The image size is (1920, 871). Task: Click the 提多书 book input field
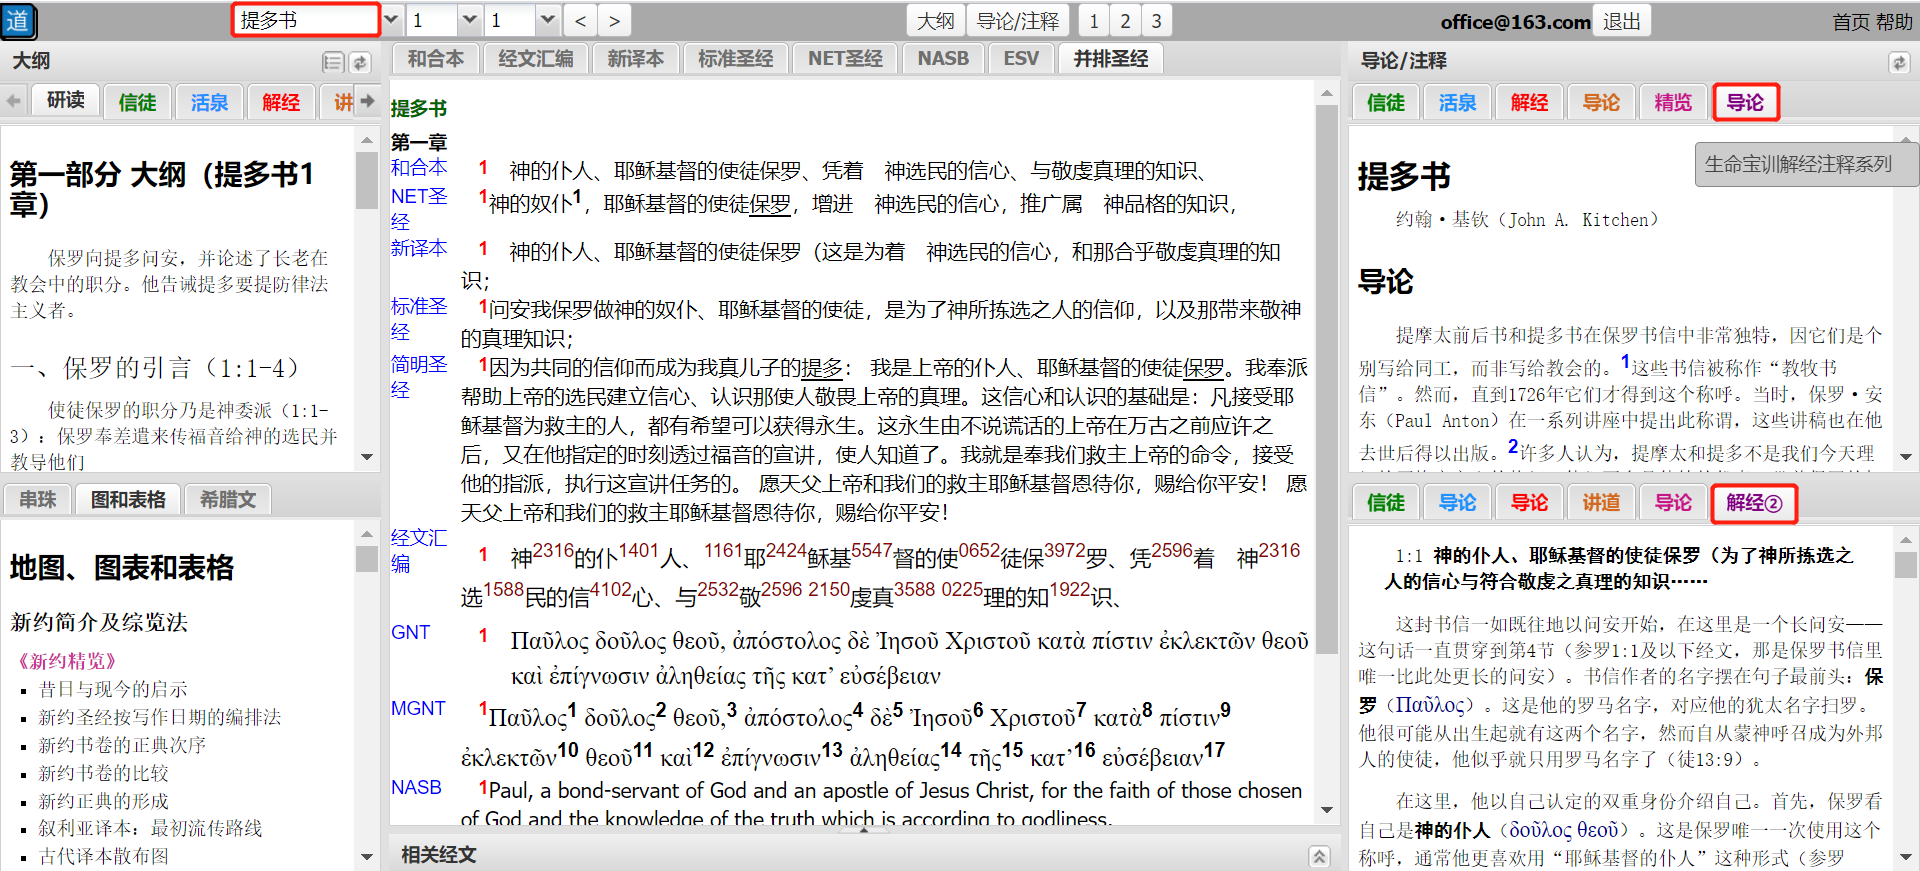pos(305,20)
